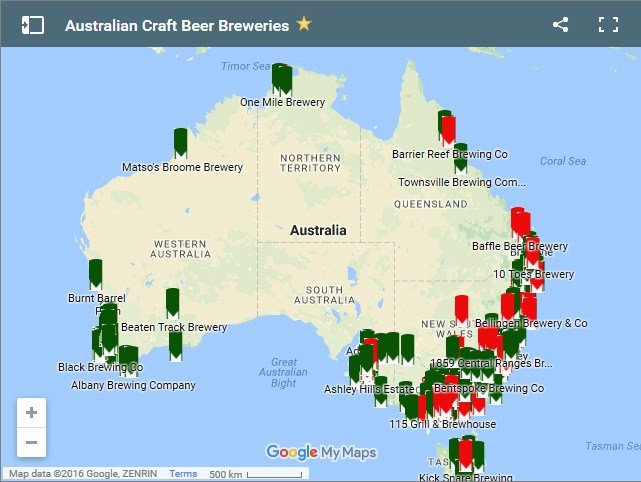Select the Matso's Broome Brewery marker

pos(180,143)
